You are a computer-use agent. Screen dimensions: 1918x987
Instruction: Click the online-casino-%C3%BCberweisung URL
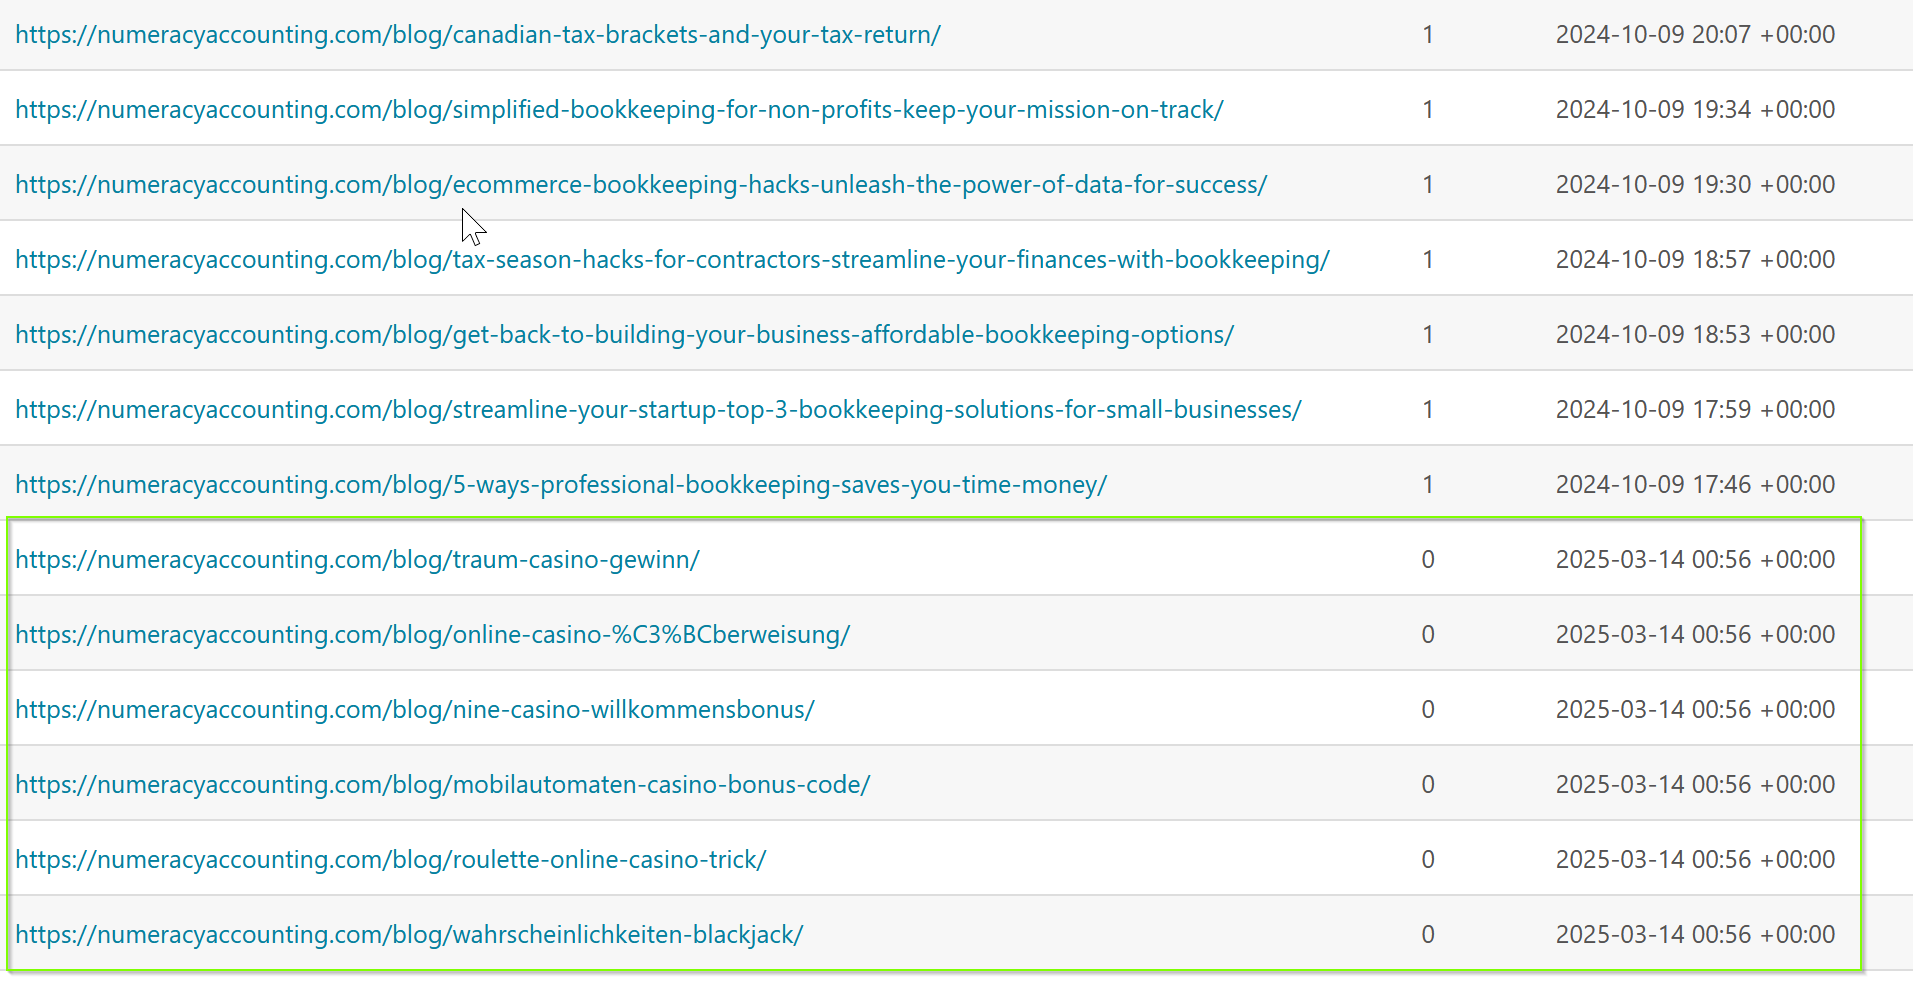click(x=432, y=635)
